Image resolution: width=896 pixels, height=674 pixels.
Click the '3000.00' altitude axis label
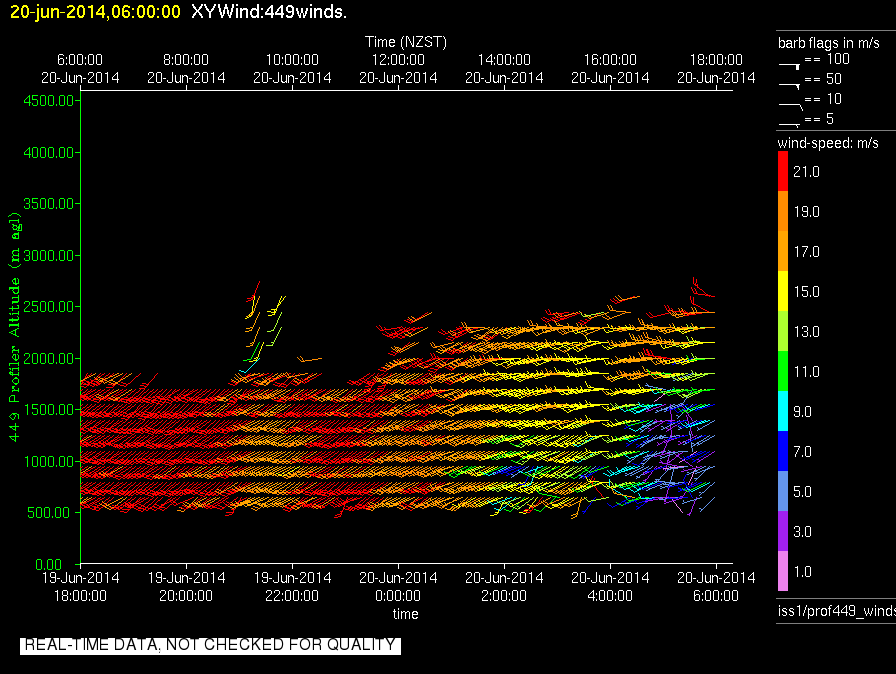point(49,255)
